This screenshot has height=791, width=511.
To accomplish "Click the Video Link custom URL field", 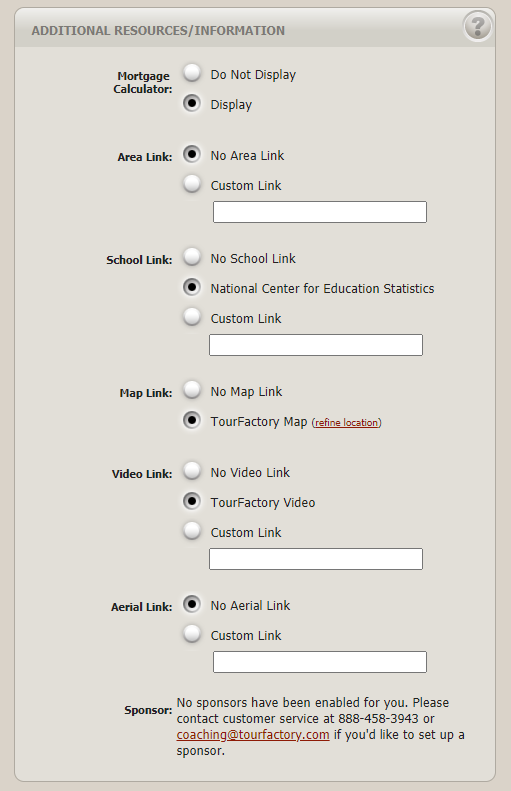I will (316, 559).
